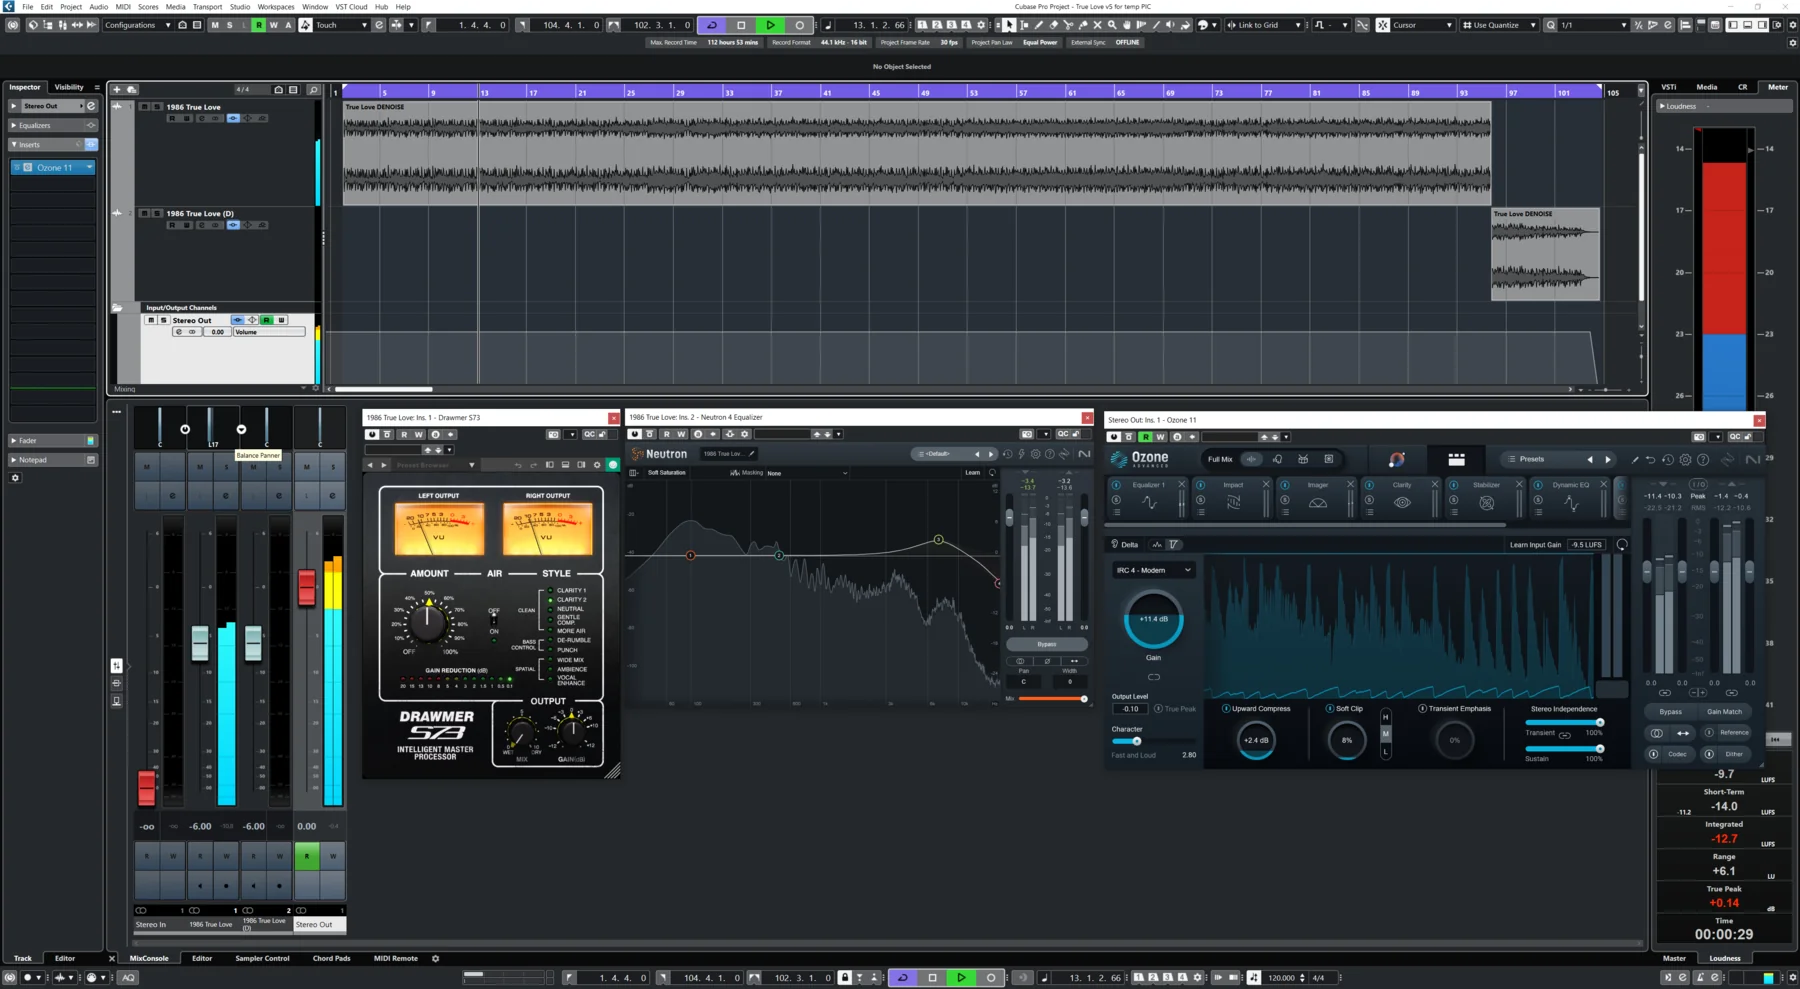This screenshot has width=1800, height=989.
Task: Click the Ozone Gain Match button
Action: [x=1724, y=711]
